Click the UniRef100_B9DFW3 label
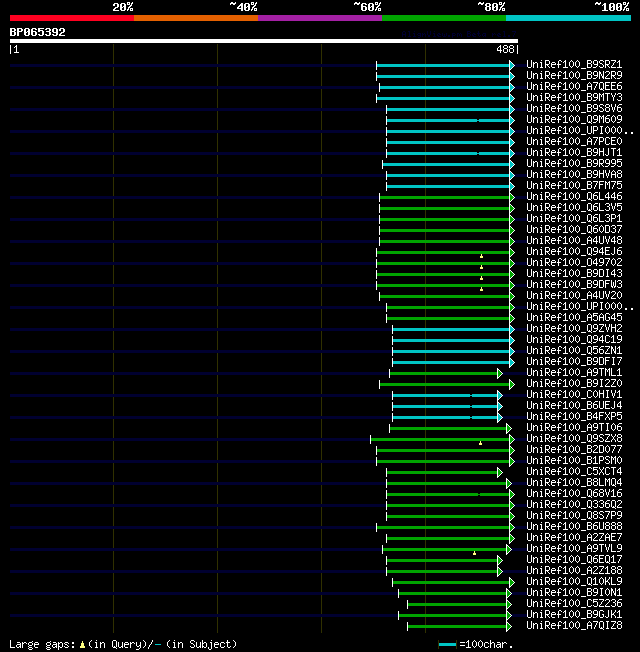 (x=574, y=284)
